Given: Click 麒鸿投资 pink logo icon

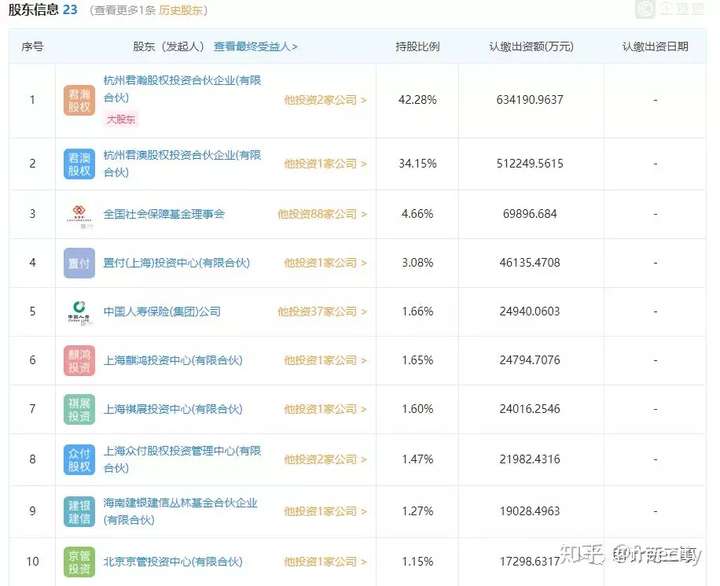Looking at the screenshot, I should pyautogui.click(x=79, y=361).
